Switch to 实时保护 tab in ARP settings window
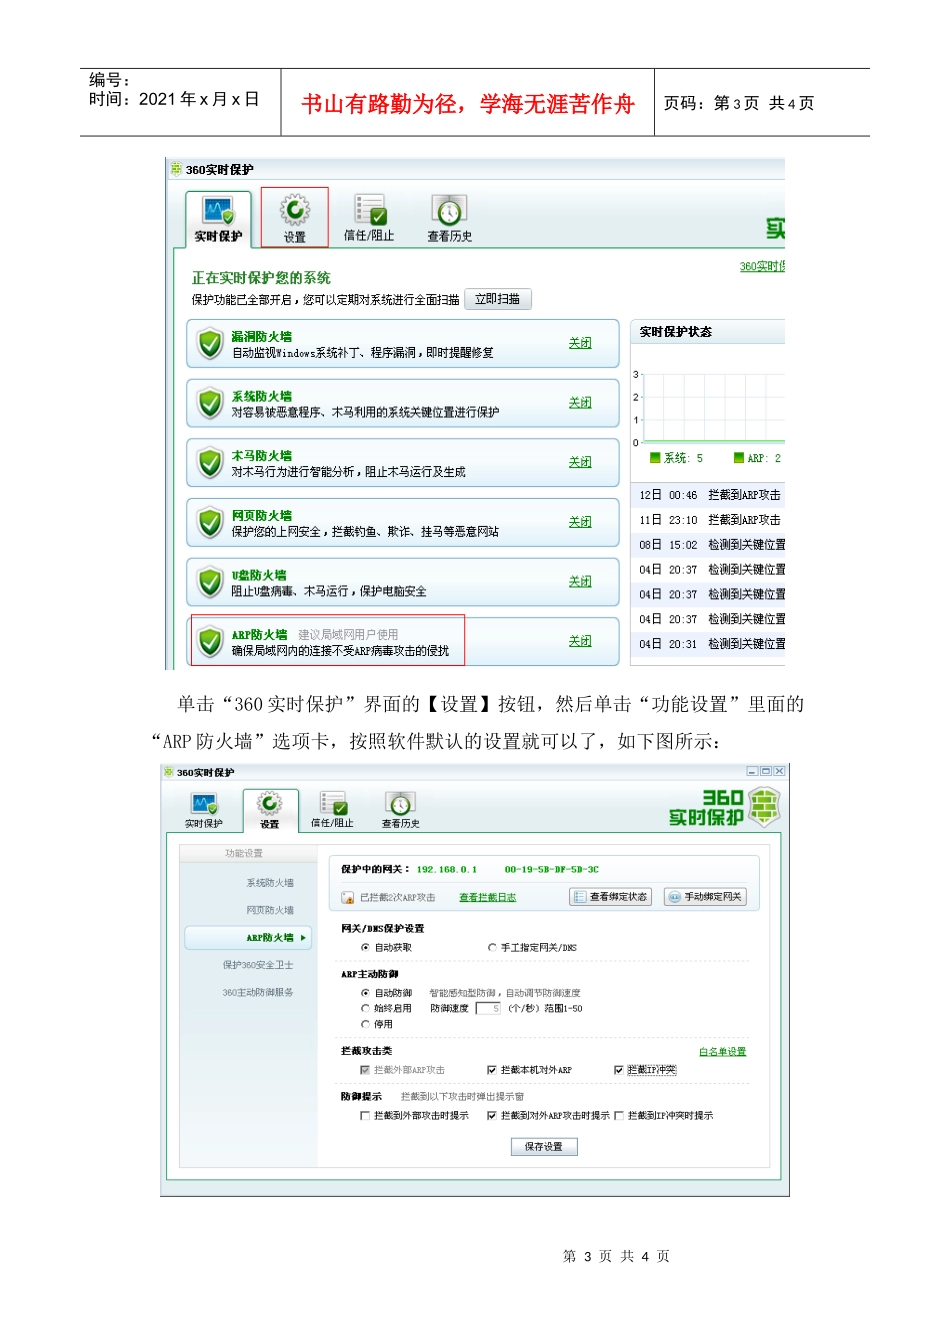Screen dimensions: 950x1344 204,811
